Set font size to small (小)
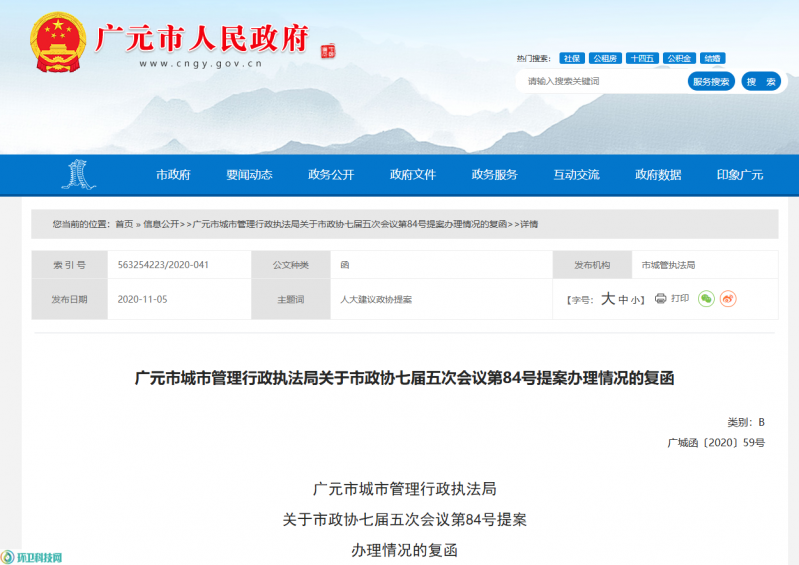Image resolution: width=799 pixels, height=565 pixels. [x=636, y=300]
